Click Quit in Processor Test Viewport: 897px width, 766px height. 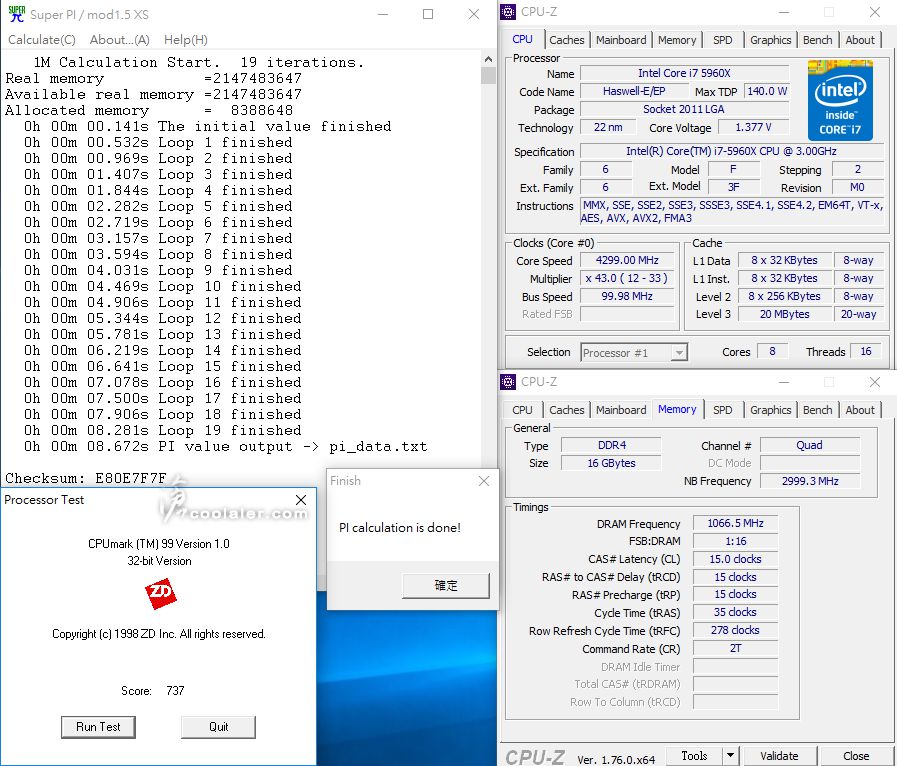coord(219,727)
